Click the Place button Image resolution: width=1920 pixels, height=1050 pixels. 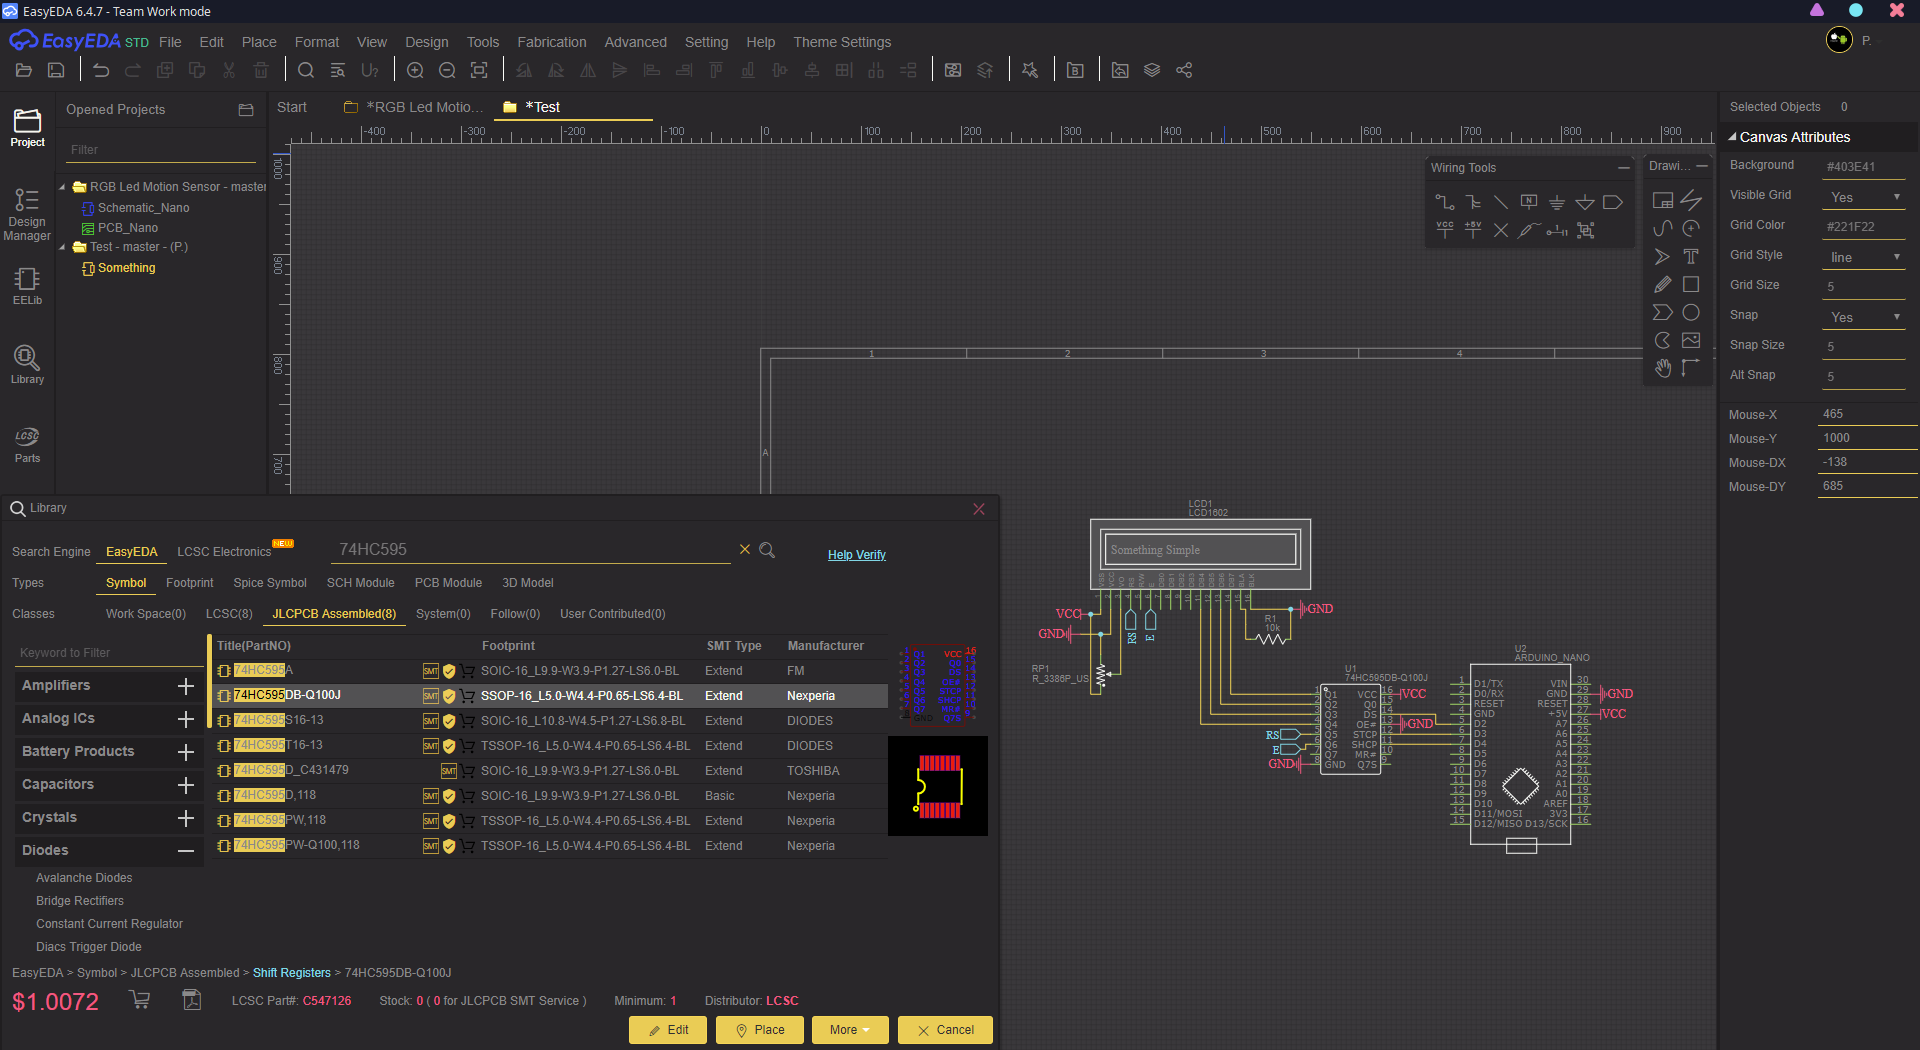click(759, 1030)
